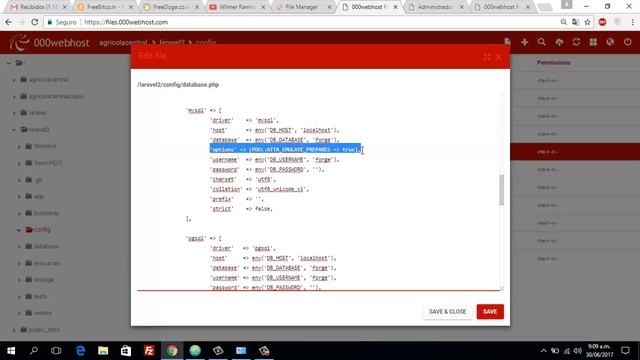Collapse the config folder arrow
Image resolution: width=640 pixels, height=360 pixels.
(x=19, y=230)
